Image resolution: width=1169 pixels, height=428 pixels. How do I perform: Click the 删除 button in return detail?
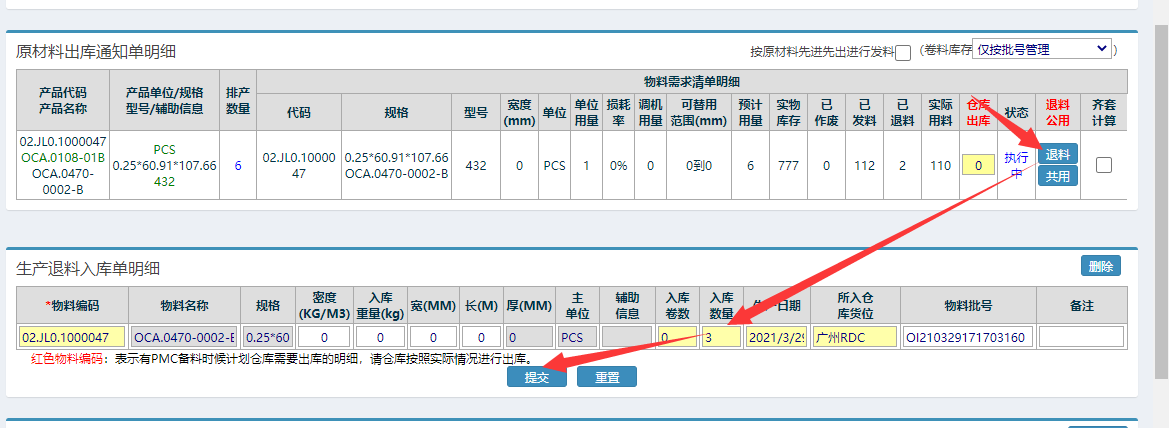coord(1100,266)
